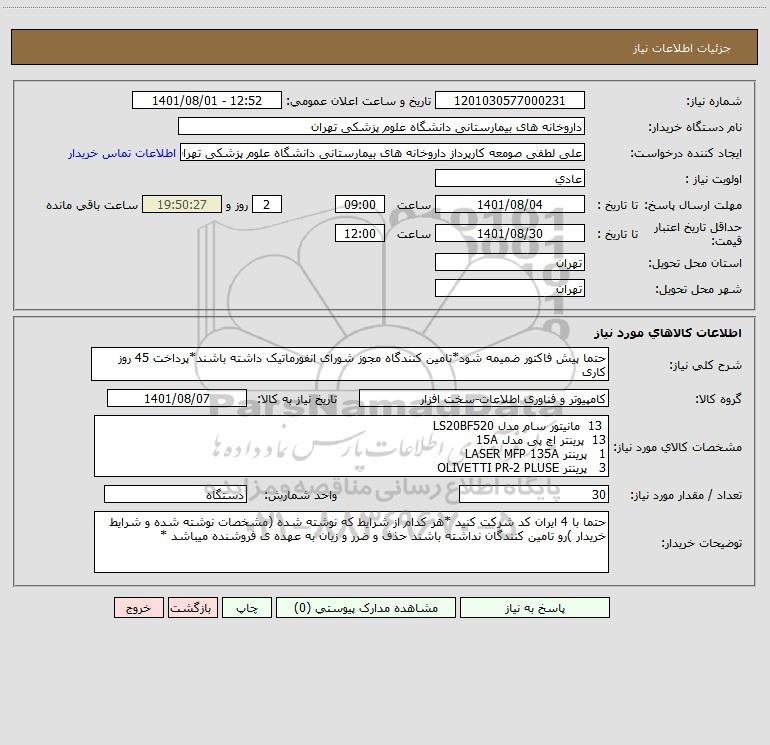This screenshot has height=745, width=770.
Task: Click the delivery province field تهران
Action: (x=510, y=262)
